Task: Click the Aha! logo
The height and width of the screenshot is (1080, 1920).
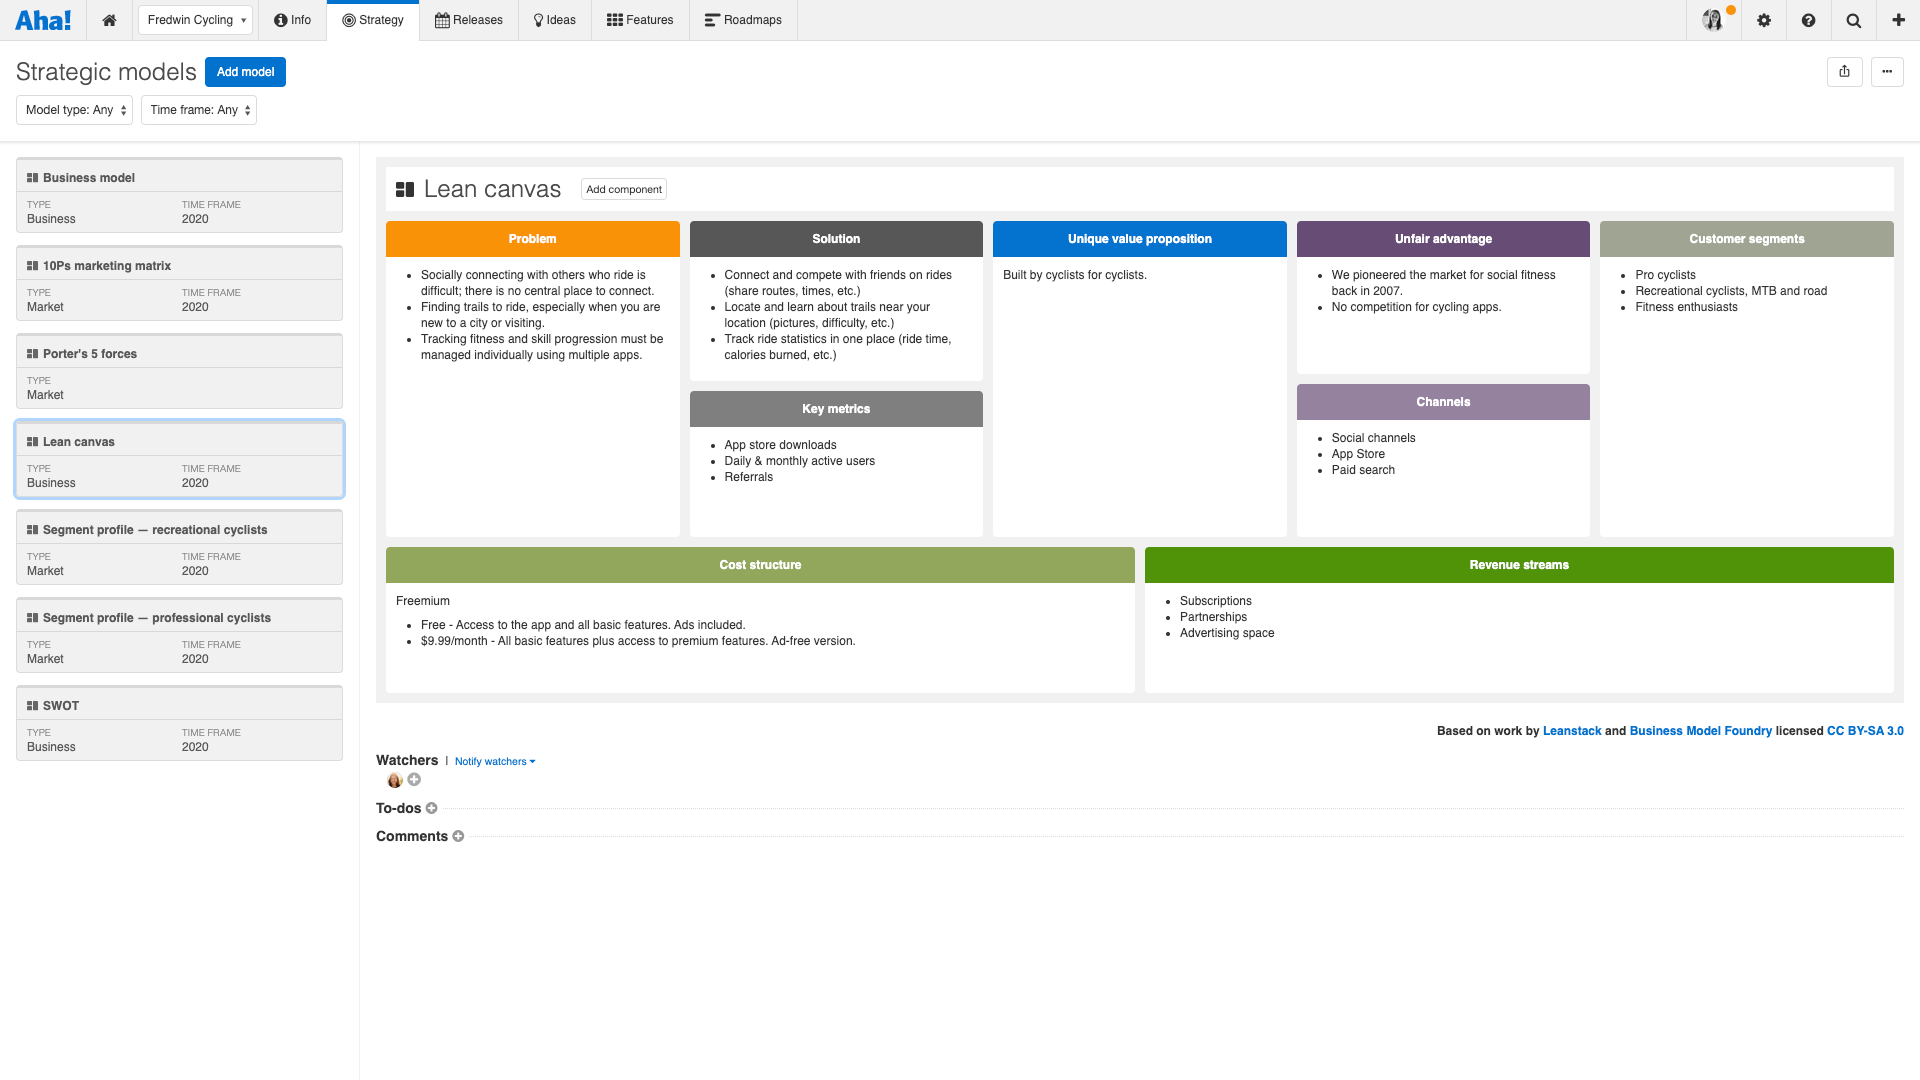Action: (43, 19)
